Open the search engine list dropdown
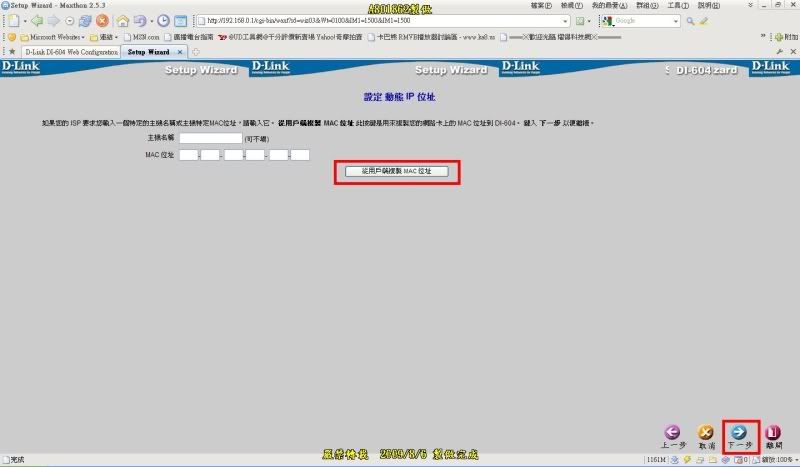Image resolution: width=800 pixels, height=467 pixels. pos(676,21)
